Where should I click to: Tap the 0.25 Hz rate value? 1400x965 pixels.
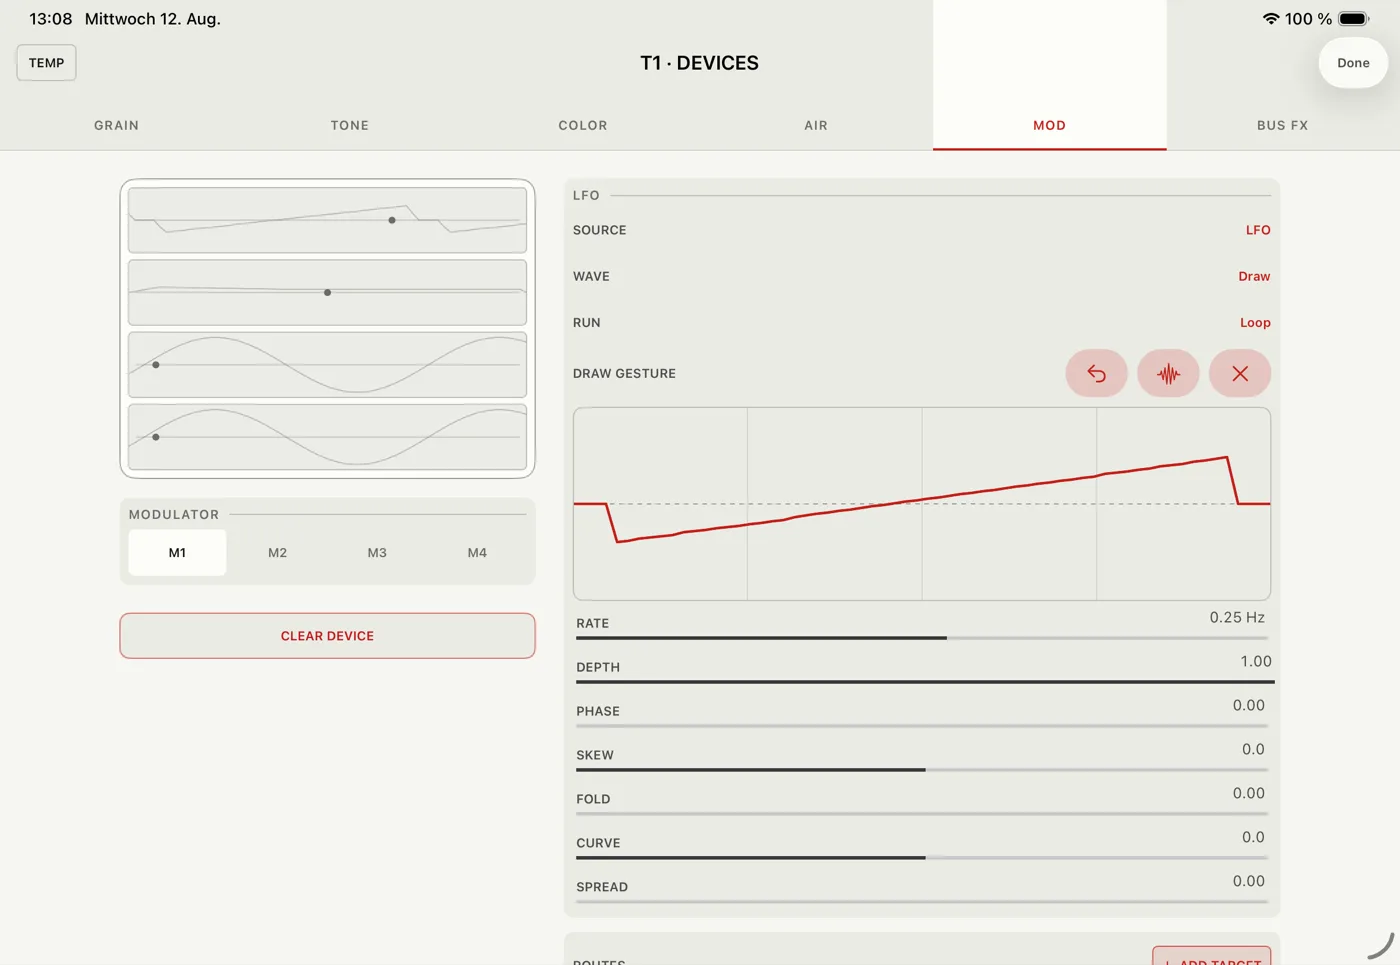coord(1237,617)
